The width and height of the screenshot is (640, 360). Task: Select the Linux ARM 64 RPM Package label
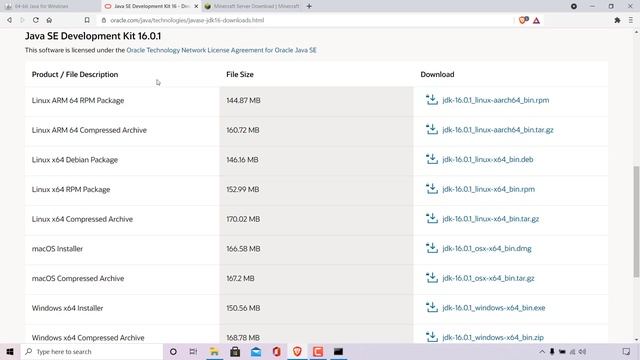point(78,100)
